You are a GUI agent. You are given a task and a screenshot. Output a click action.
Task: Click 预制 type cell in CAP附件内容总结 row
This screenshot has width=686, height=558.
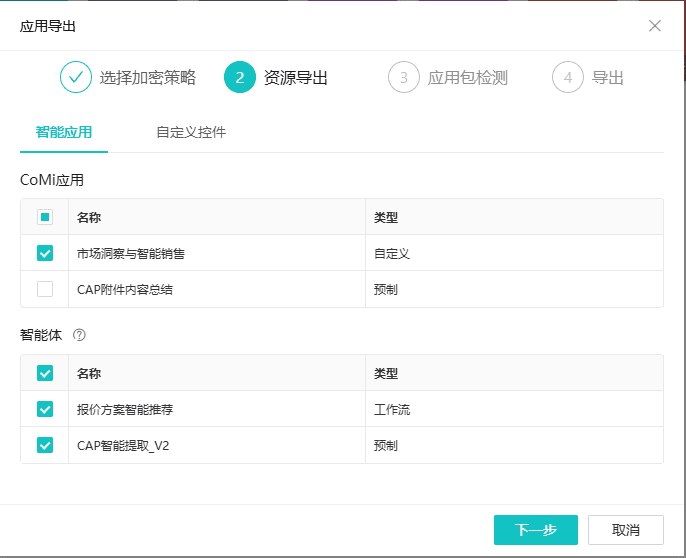(x=514, y=289)
